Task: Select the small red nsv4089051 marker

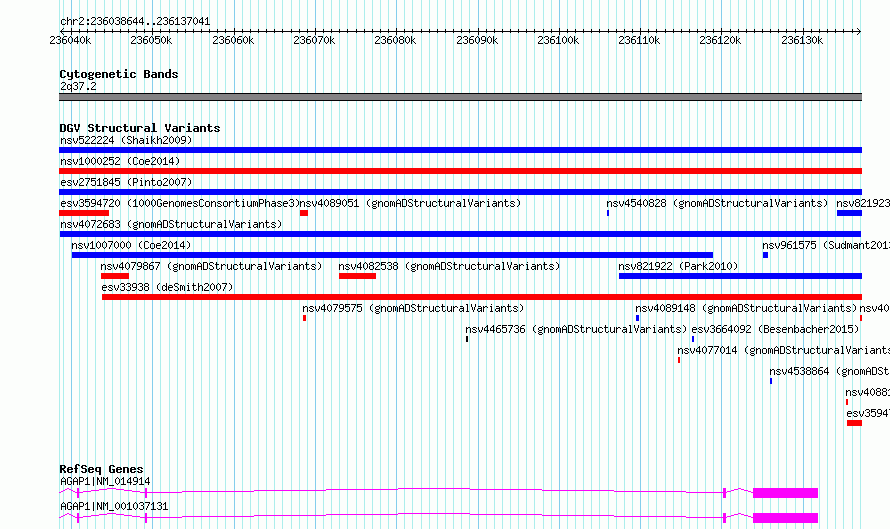Action: tap(304, 213)
